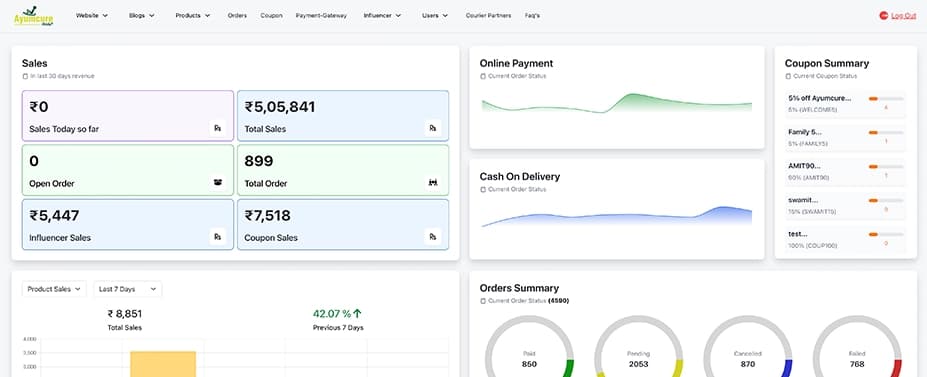The width and height of the screenshot is (927, 377).
Task: Open the Courier Partners page
Action: pos(488,15)
